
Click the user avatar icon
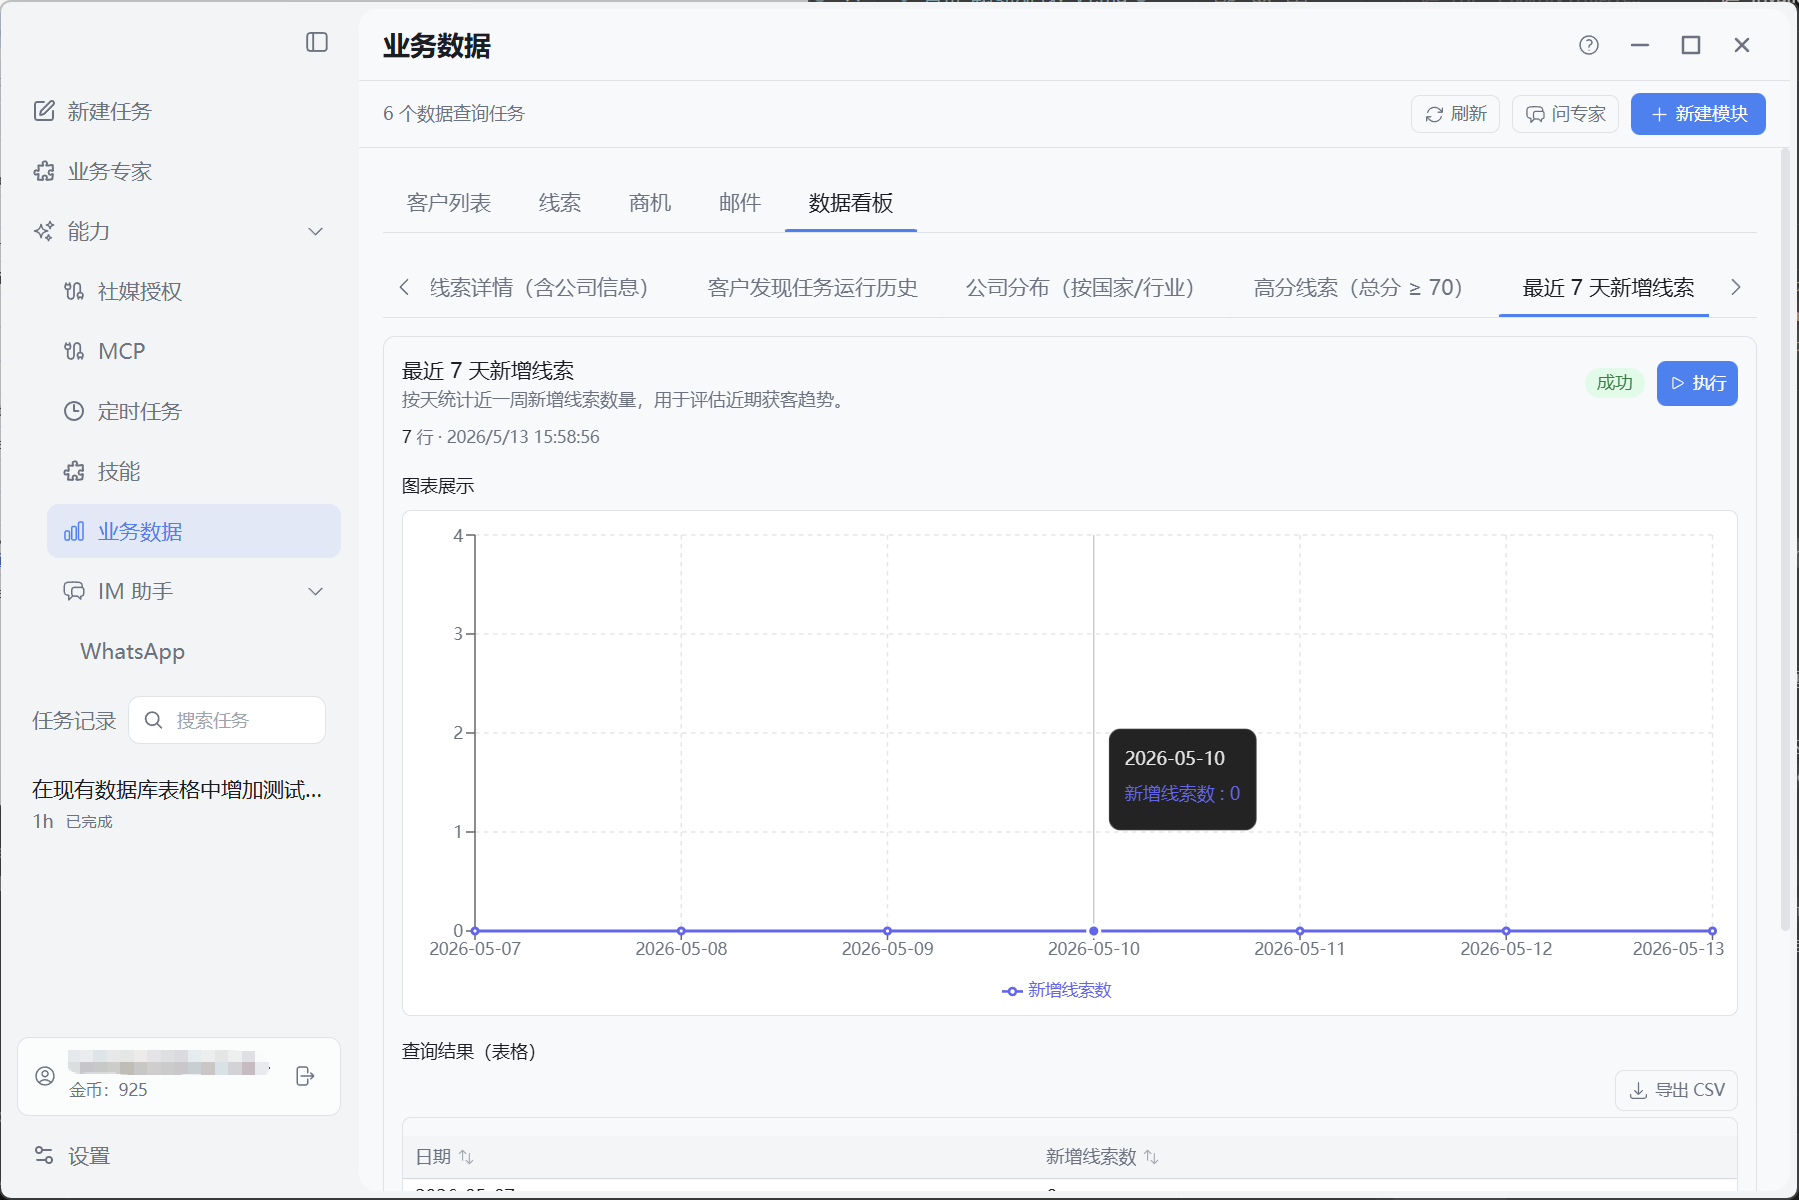pyautogui.click(x=45, y=1076)
